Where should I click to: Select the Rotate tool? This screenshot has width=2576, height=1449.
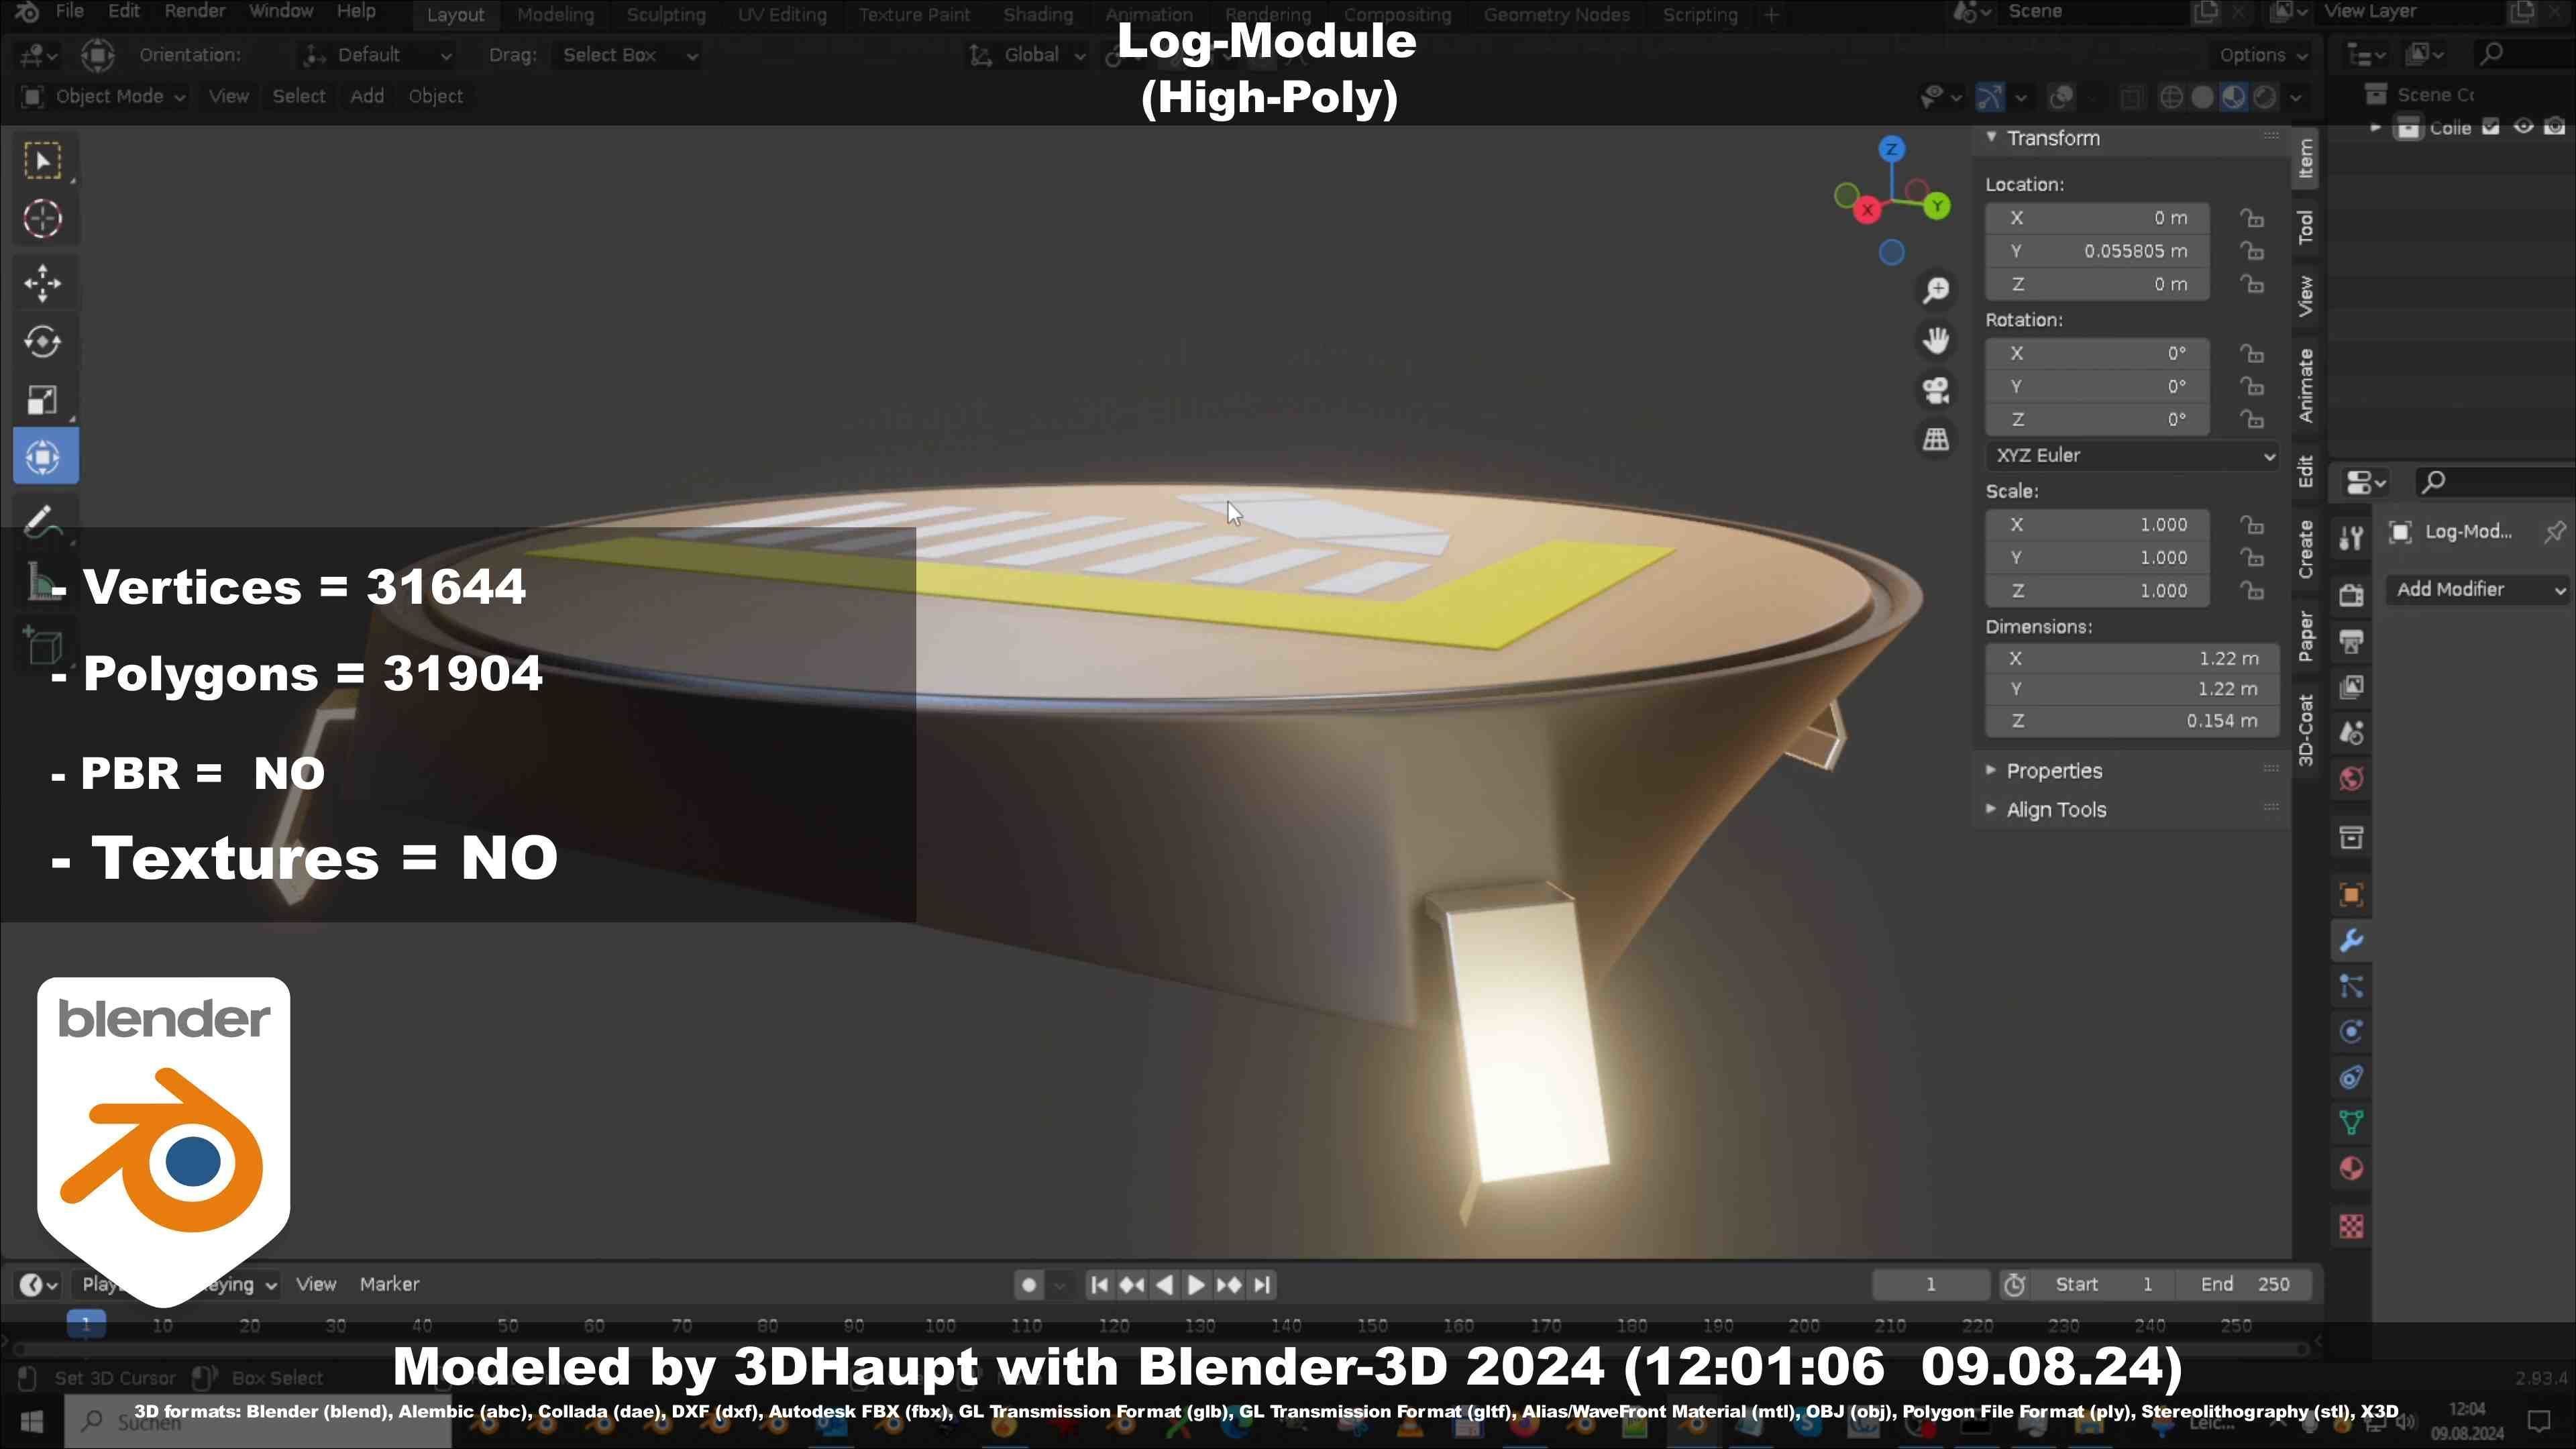click(x=43, y=342)
